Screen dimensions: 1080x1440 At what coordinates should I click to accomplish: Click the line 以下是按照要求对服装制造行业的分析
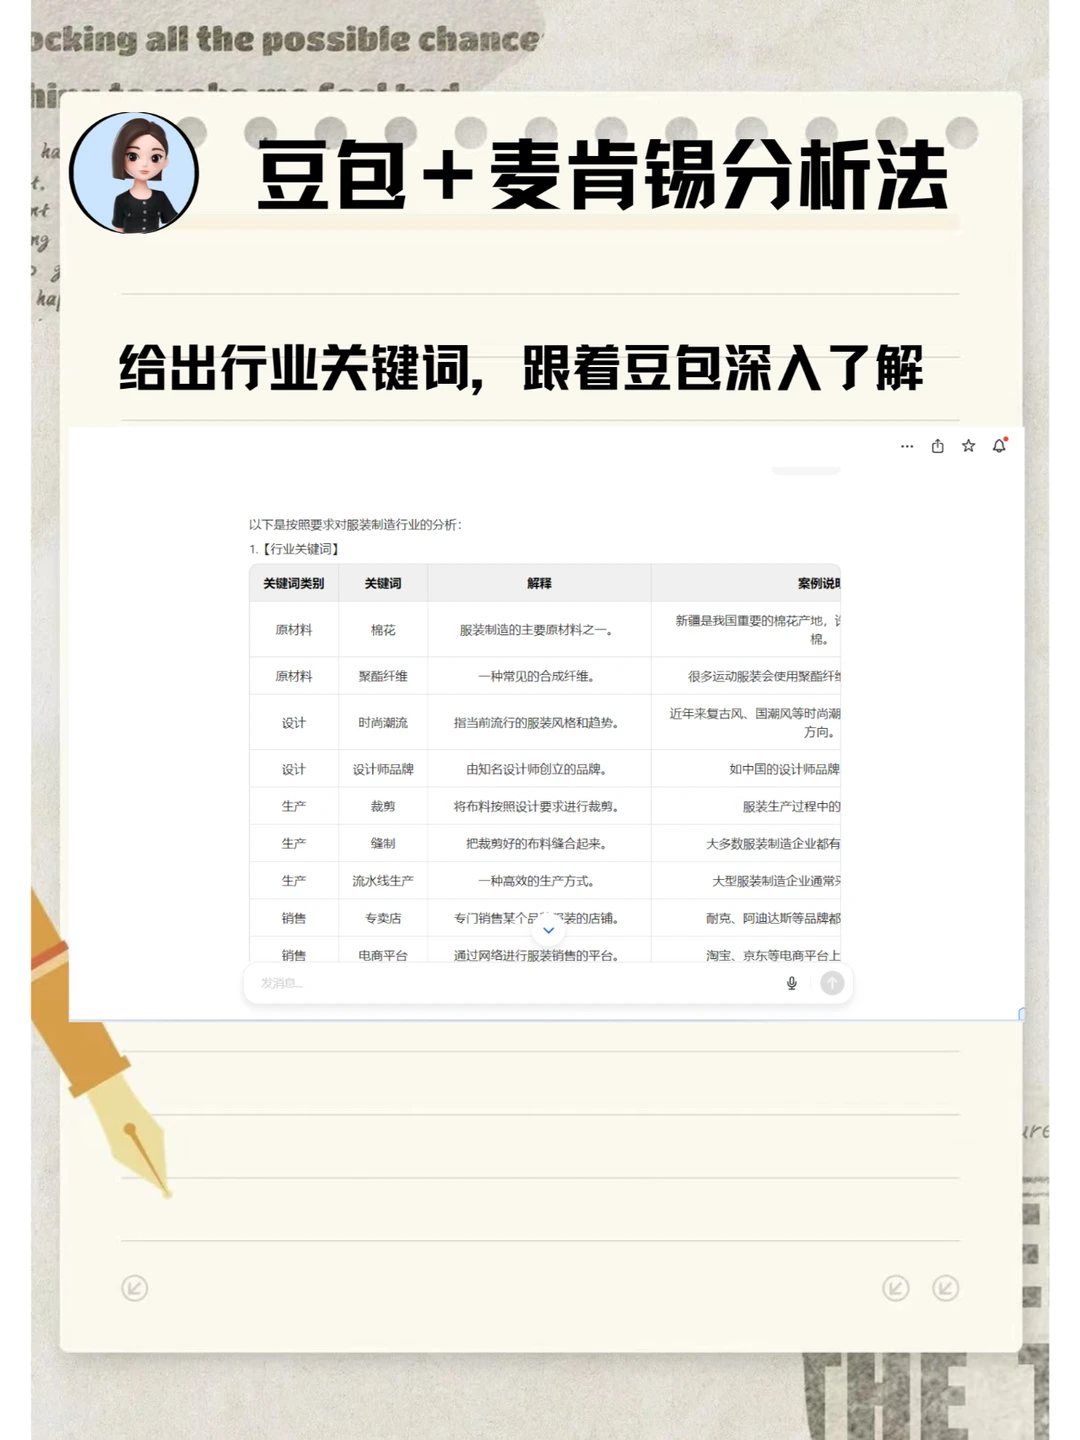tap(355, 525)
